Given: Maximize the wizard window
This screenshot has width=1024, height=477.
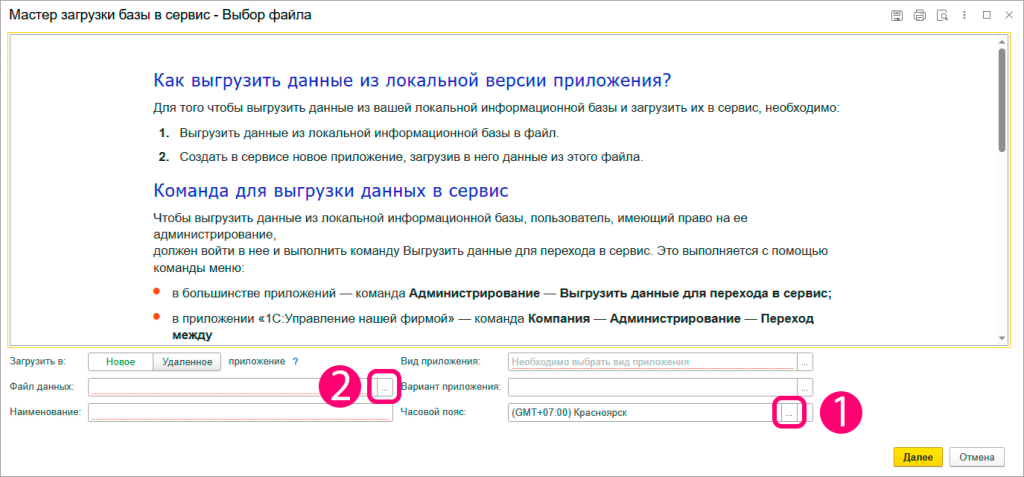Looking at the screenshot, I should pos(986,15).
